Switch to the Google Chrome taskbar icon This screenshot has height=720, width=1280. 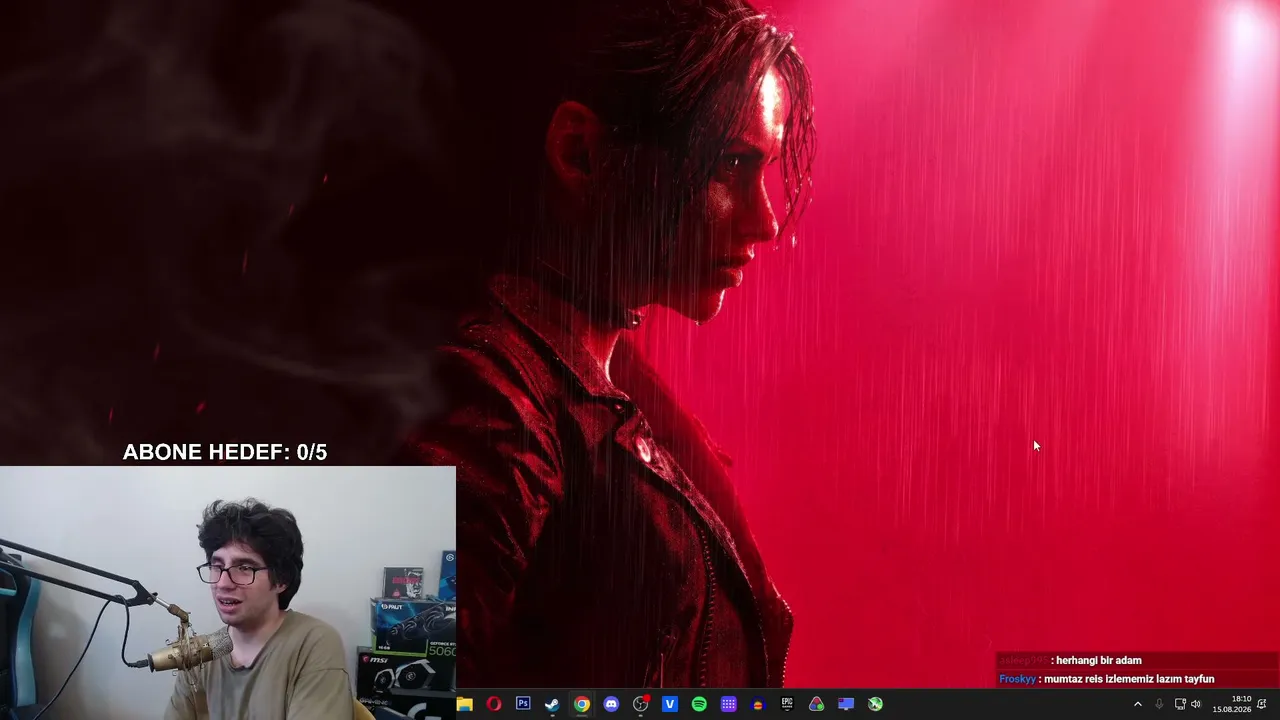tap(582, 704)
